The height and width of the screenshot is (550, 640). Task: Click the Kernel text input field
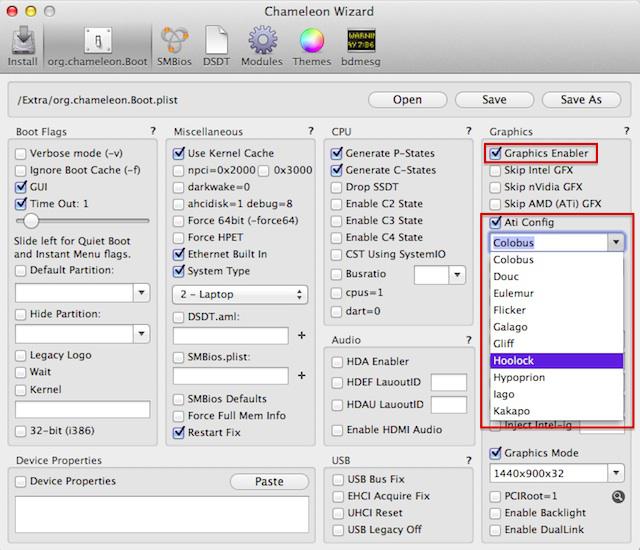click(83, 409)
